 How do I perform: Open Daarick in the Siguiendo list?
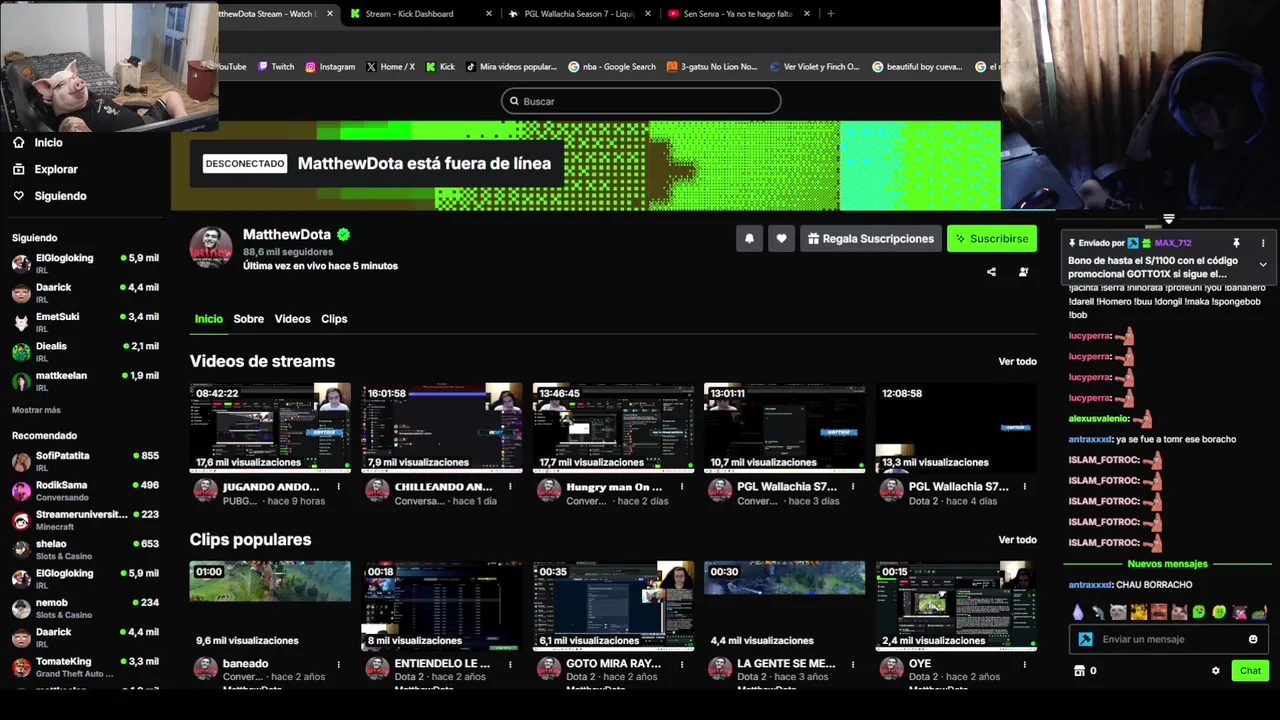(x=85, y=292)
